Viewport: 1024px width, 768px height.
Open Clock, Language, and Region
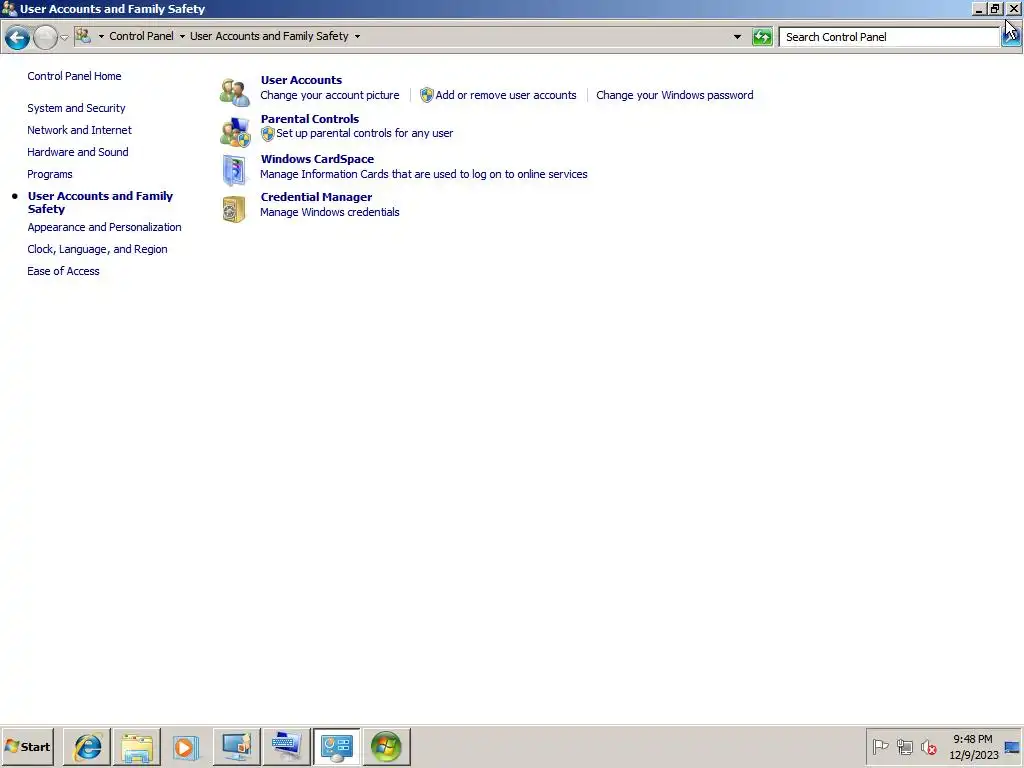(97, 249)
